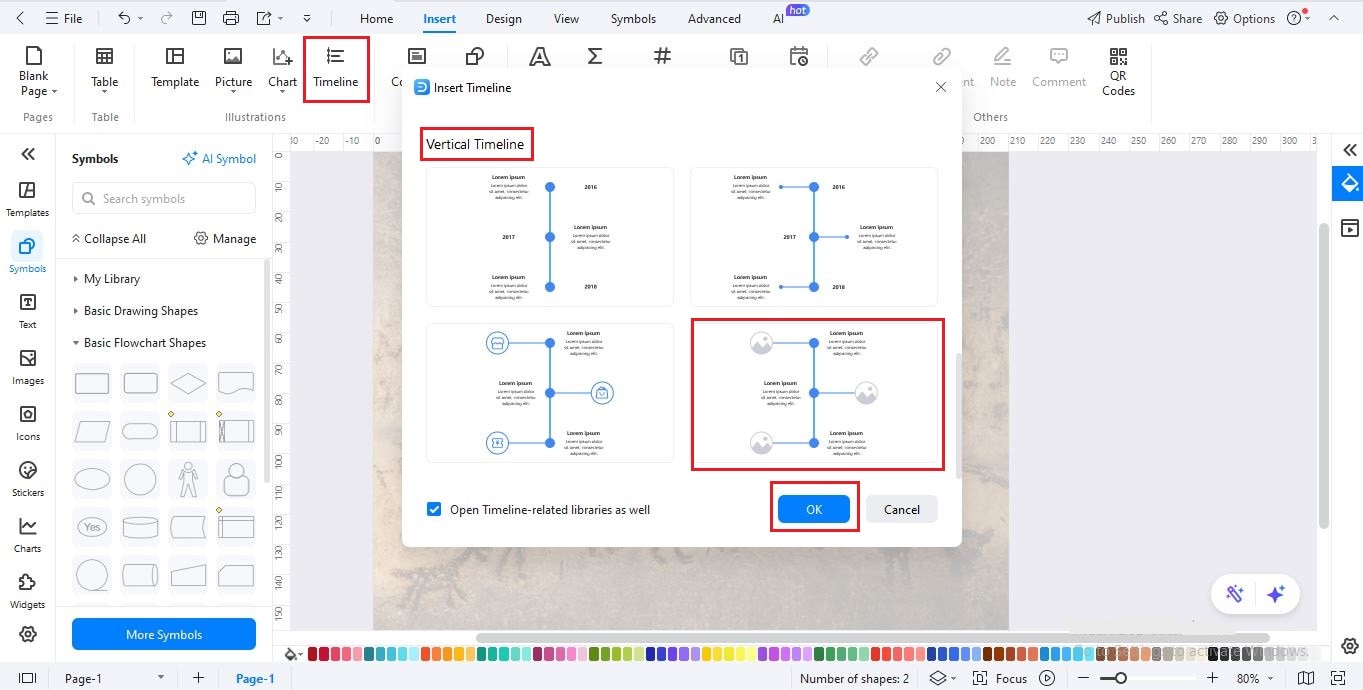Switch to the View tab
Image resolution: width=1363 pixels, height=690 pixels.
tap(566, 18)
